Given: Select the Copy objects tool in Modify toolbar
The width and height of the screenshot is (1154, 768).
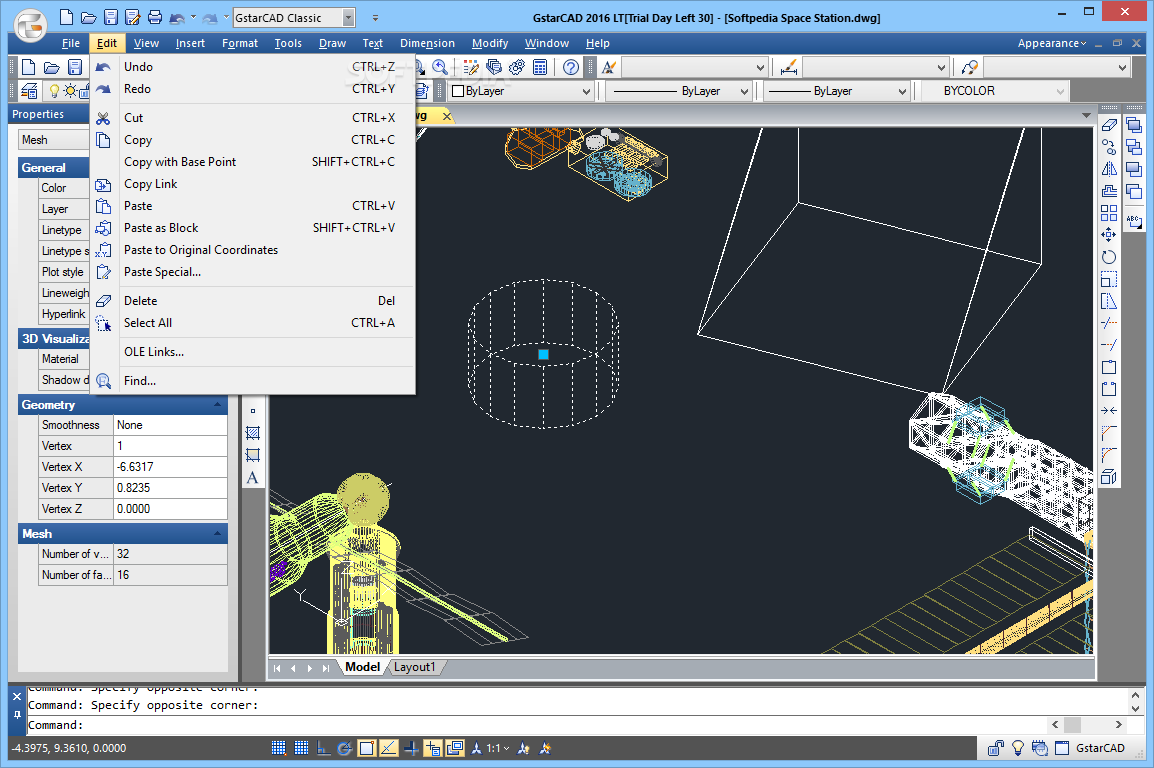Looking at the screenshot, I should (x=1109, y=147).
